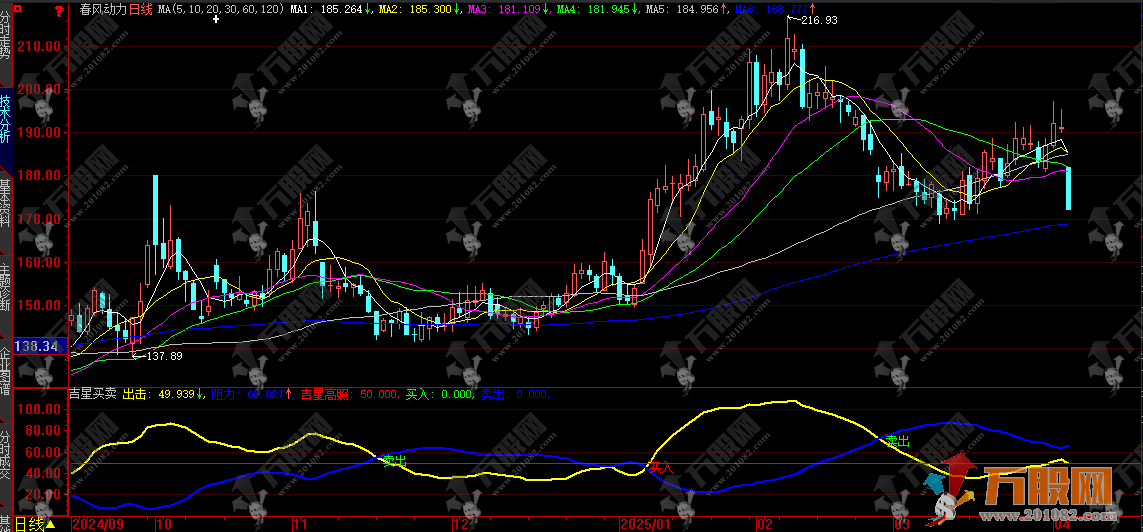Screen dimensions: 1143x532
Task: Click the red 日线 label beside stock name
Action: click(x=141, y=10)
